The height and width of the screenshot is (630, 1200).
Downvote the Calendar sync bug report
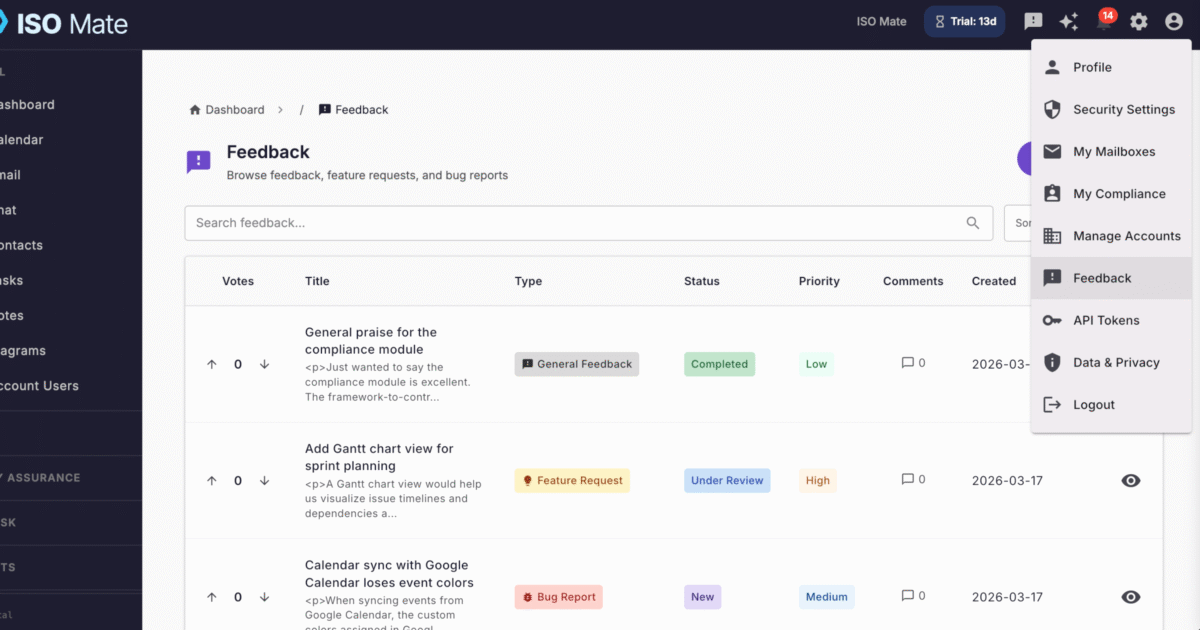tap(264, 597)
